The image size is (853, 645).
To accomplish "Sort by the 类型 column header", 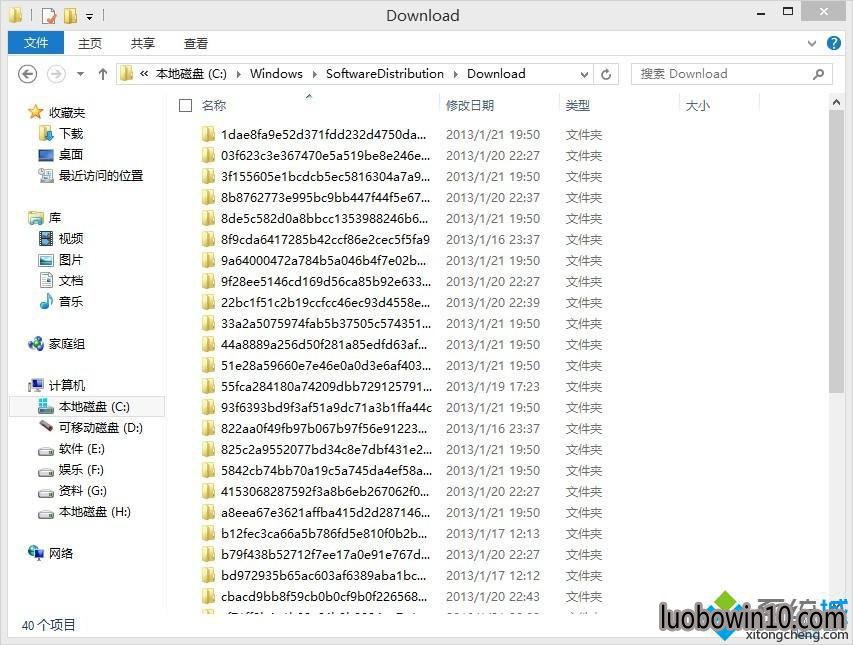I will (578, 106).
